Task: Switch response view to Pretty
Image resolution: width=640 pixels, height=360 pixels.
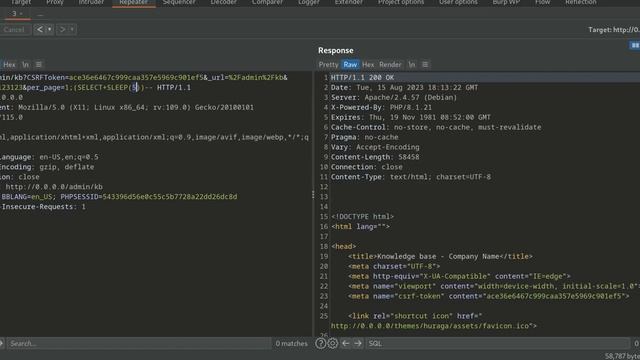Action: (328, 64)
